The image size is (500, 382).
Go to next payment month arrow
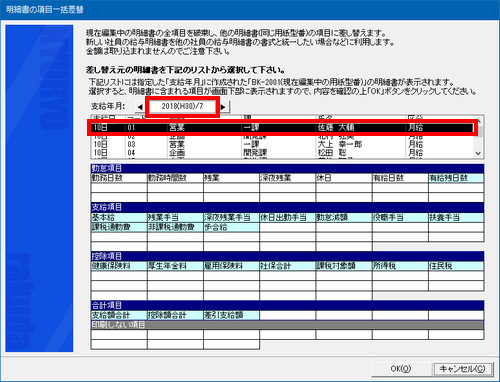coord(223,107)
